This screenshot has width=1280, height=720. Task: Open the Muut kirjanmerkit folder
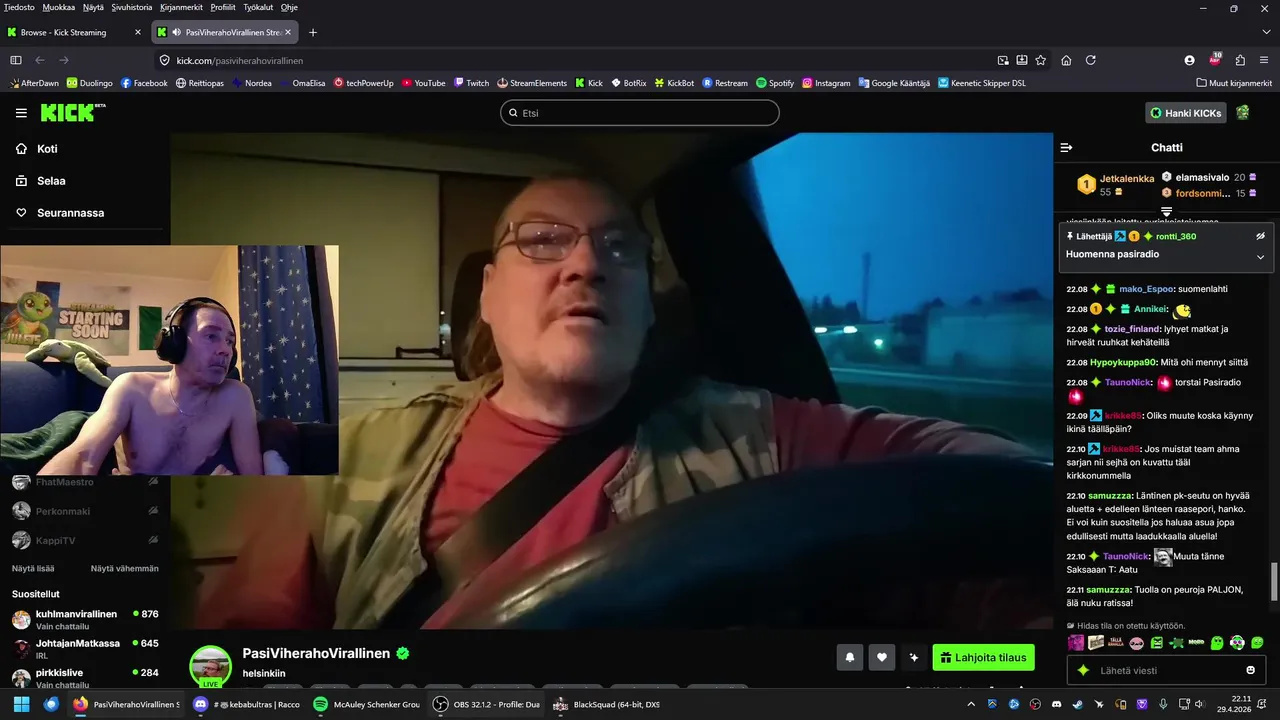pyautogui.click(x=1234, y=83)
